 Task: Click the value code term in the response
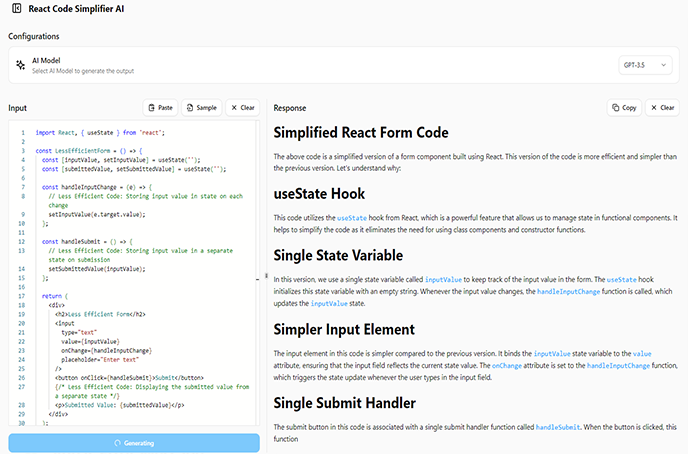tap(642, 354)
